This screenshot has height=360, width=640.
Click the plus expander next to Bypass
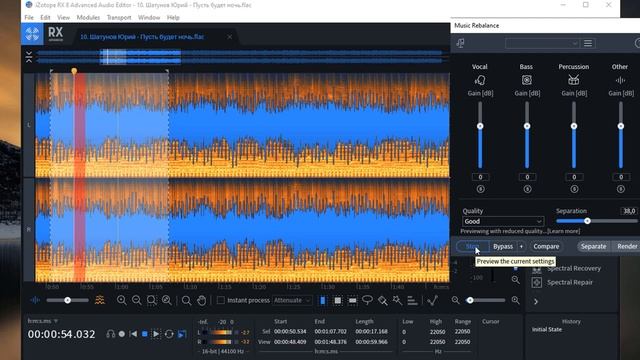click(x=521, y=247)
